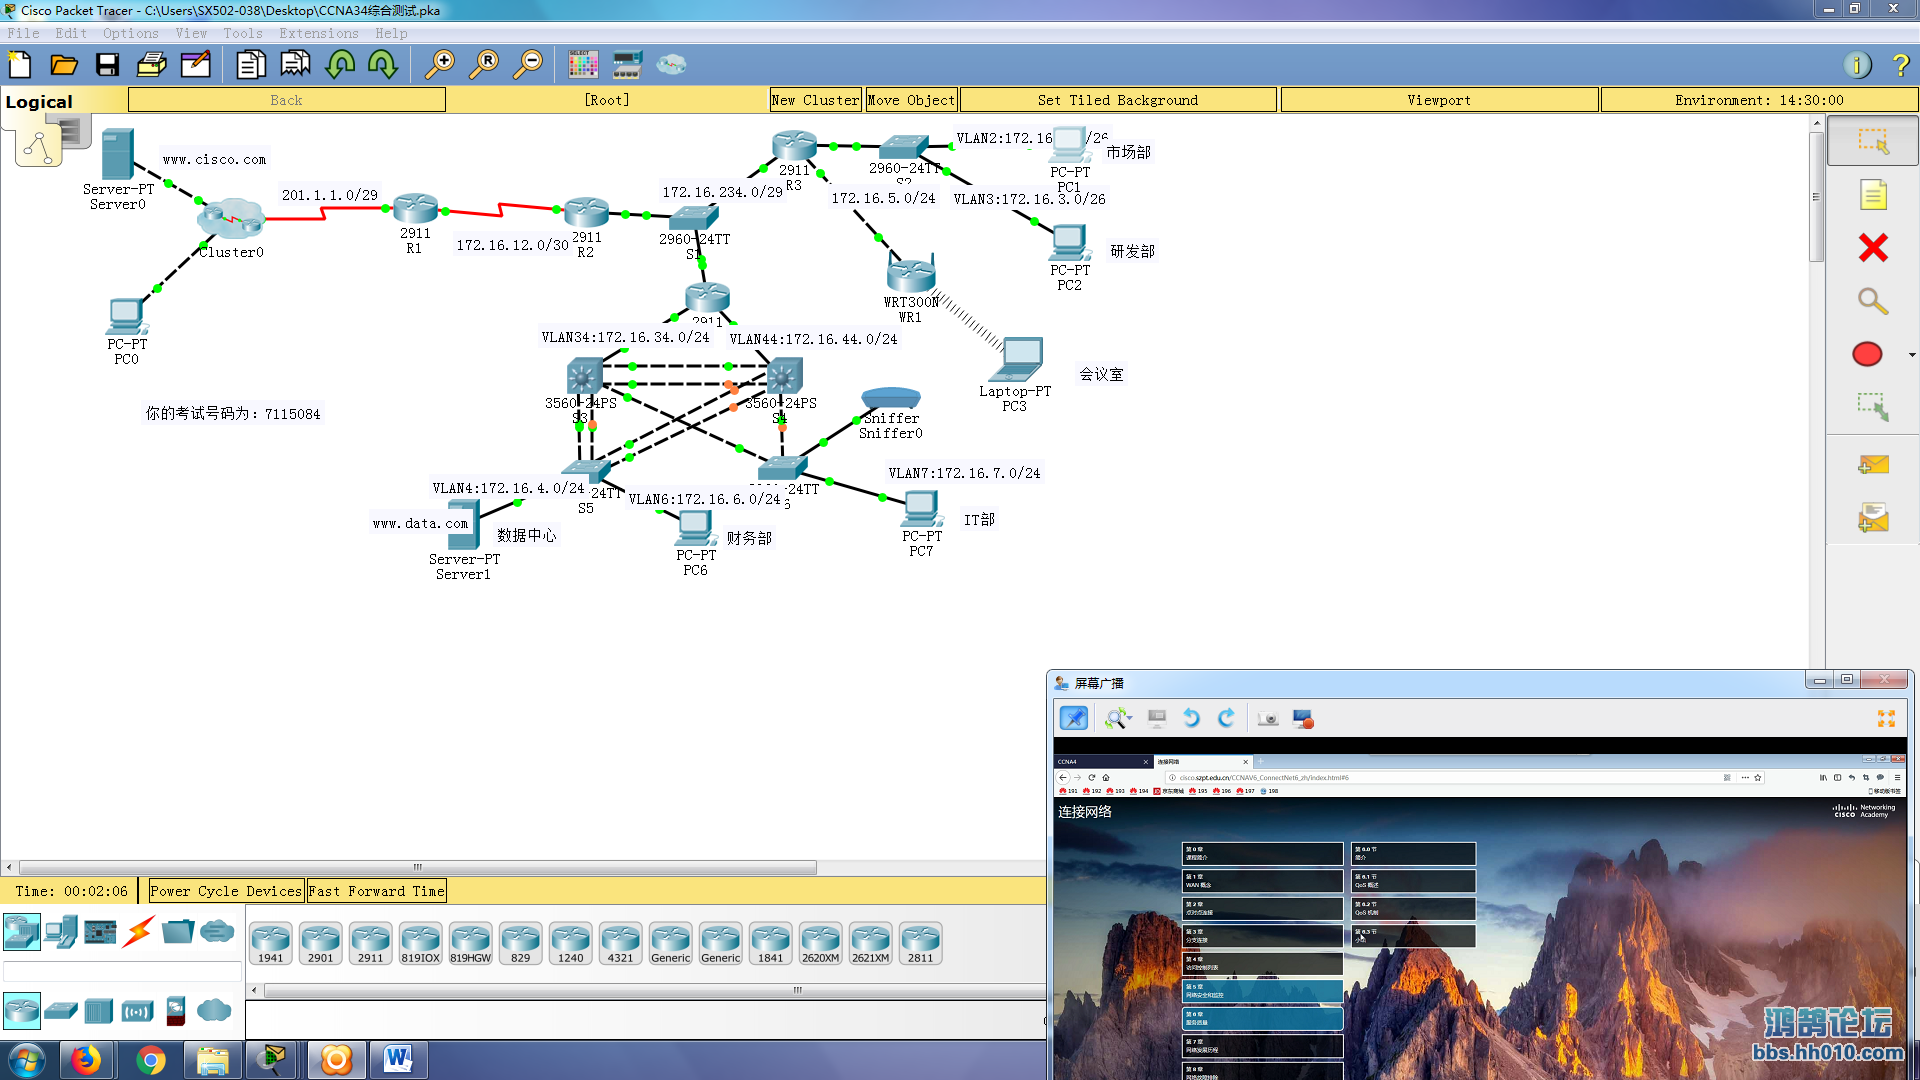Click Power Cycle Devices

226,891
